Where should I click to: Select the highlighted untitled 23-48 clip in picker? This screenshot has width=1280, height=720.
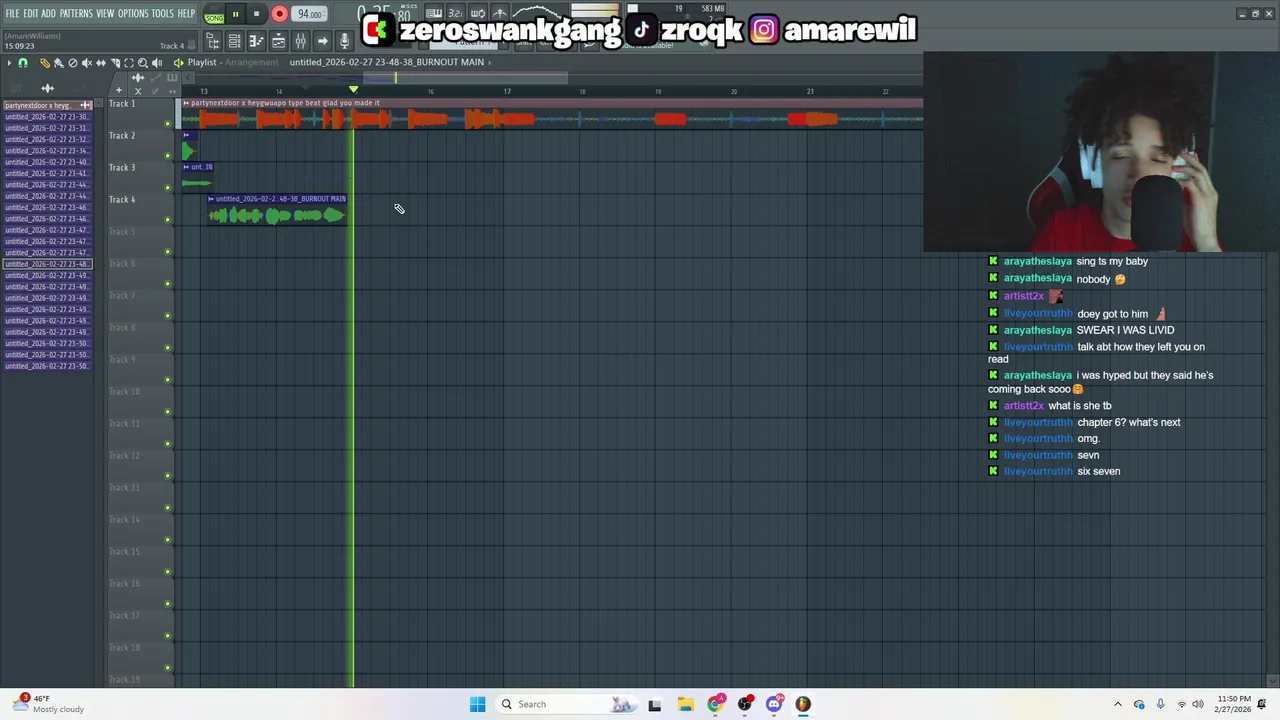(47, 264)
